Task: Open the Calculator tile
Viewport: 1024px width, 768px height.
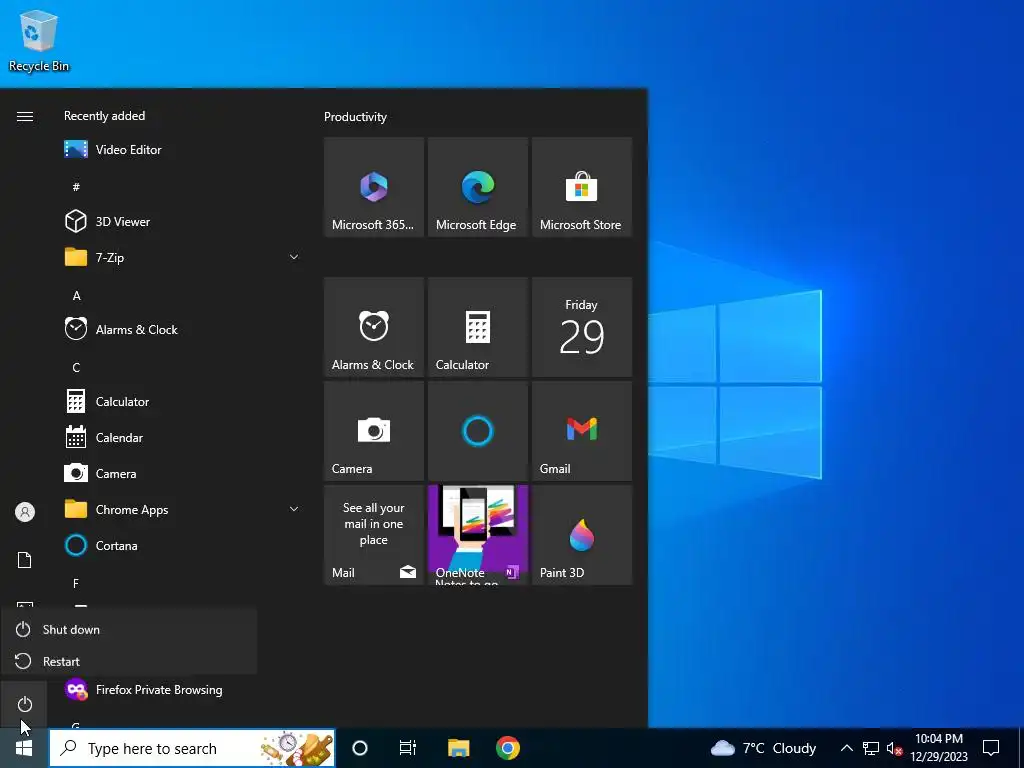Action: point(477,327)
